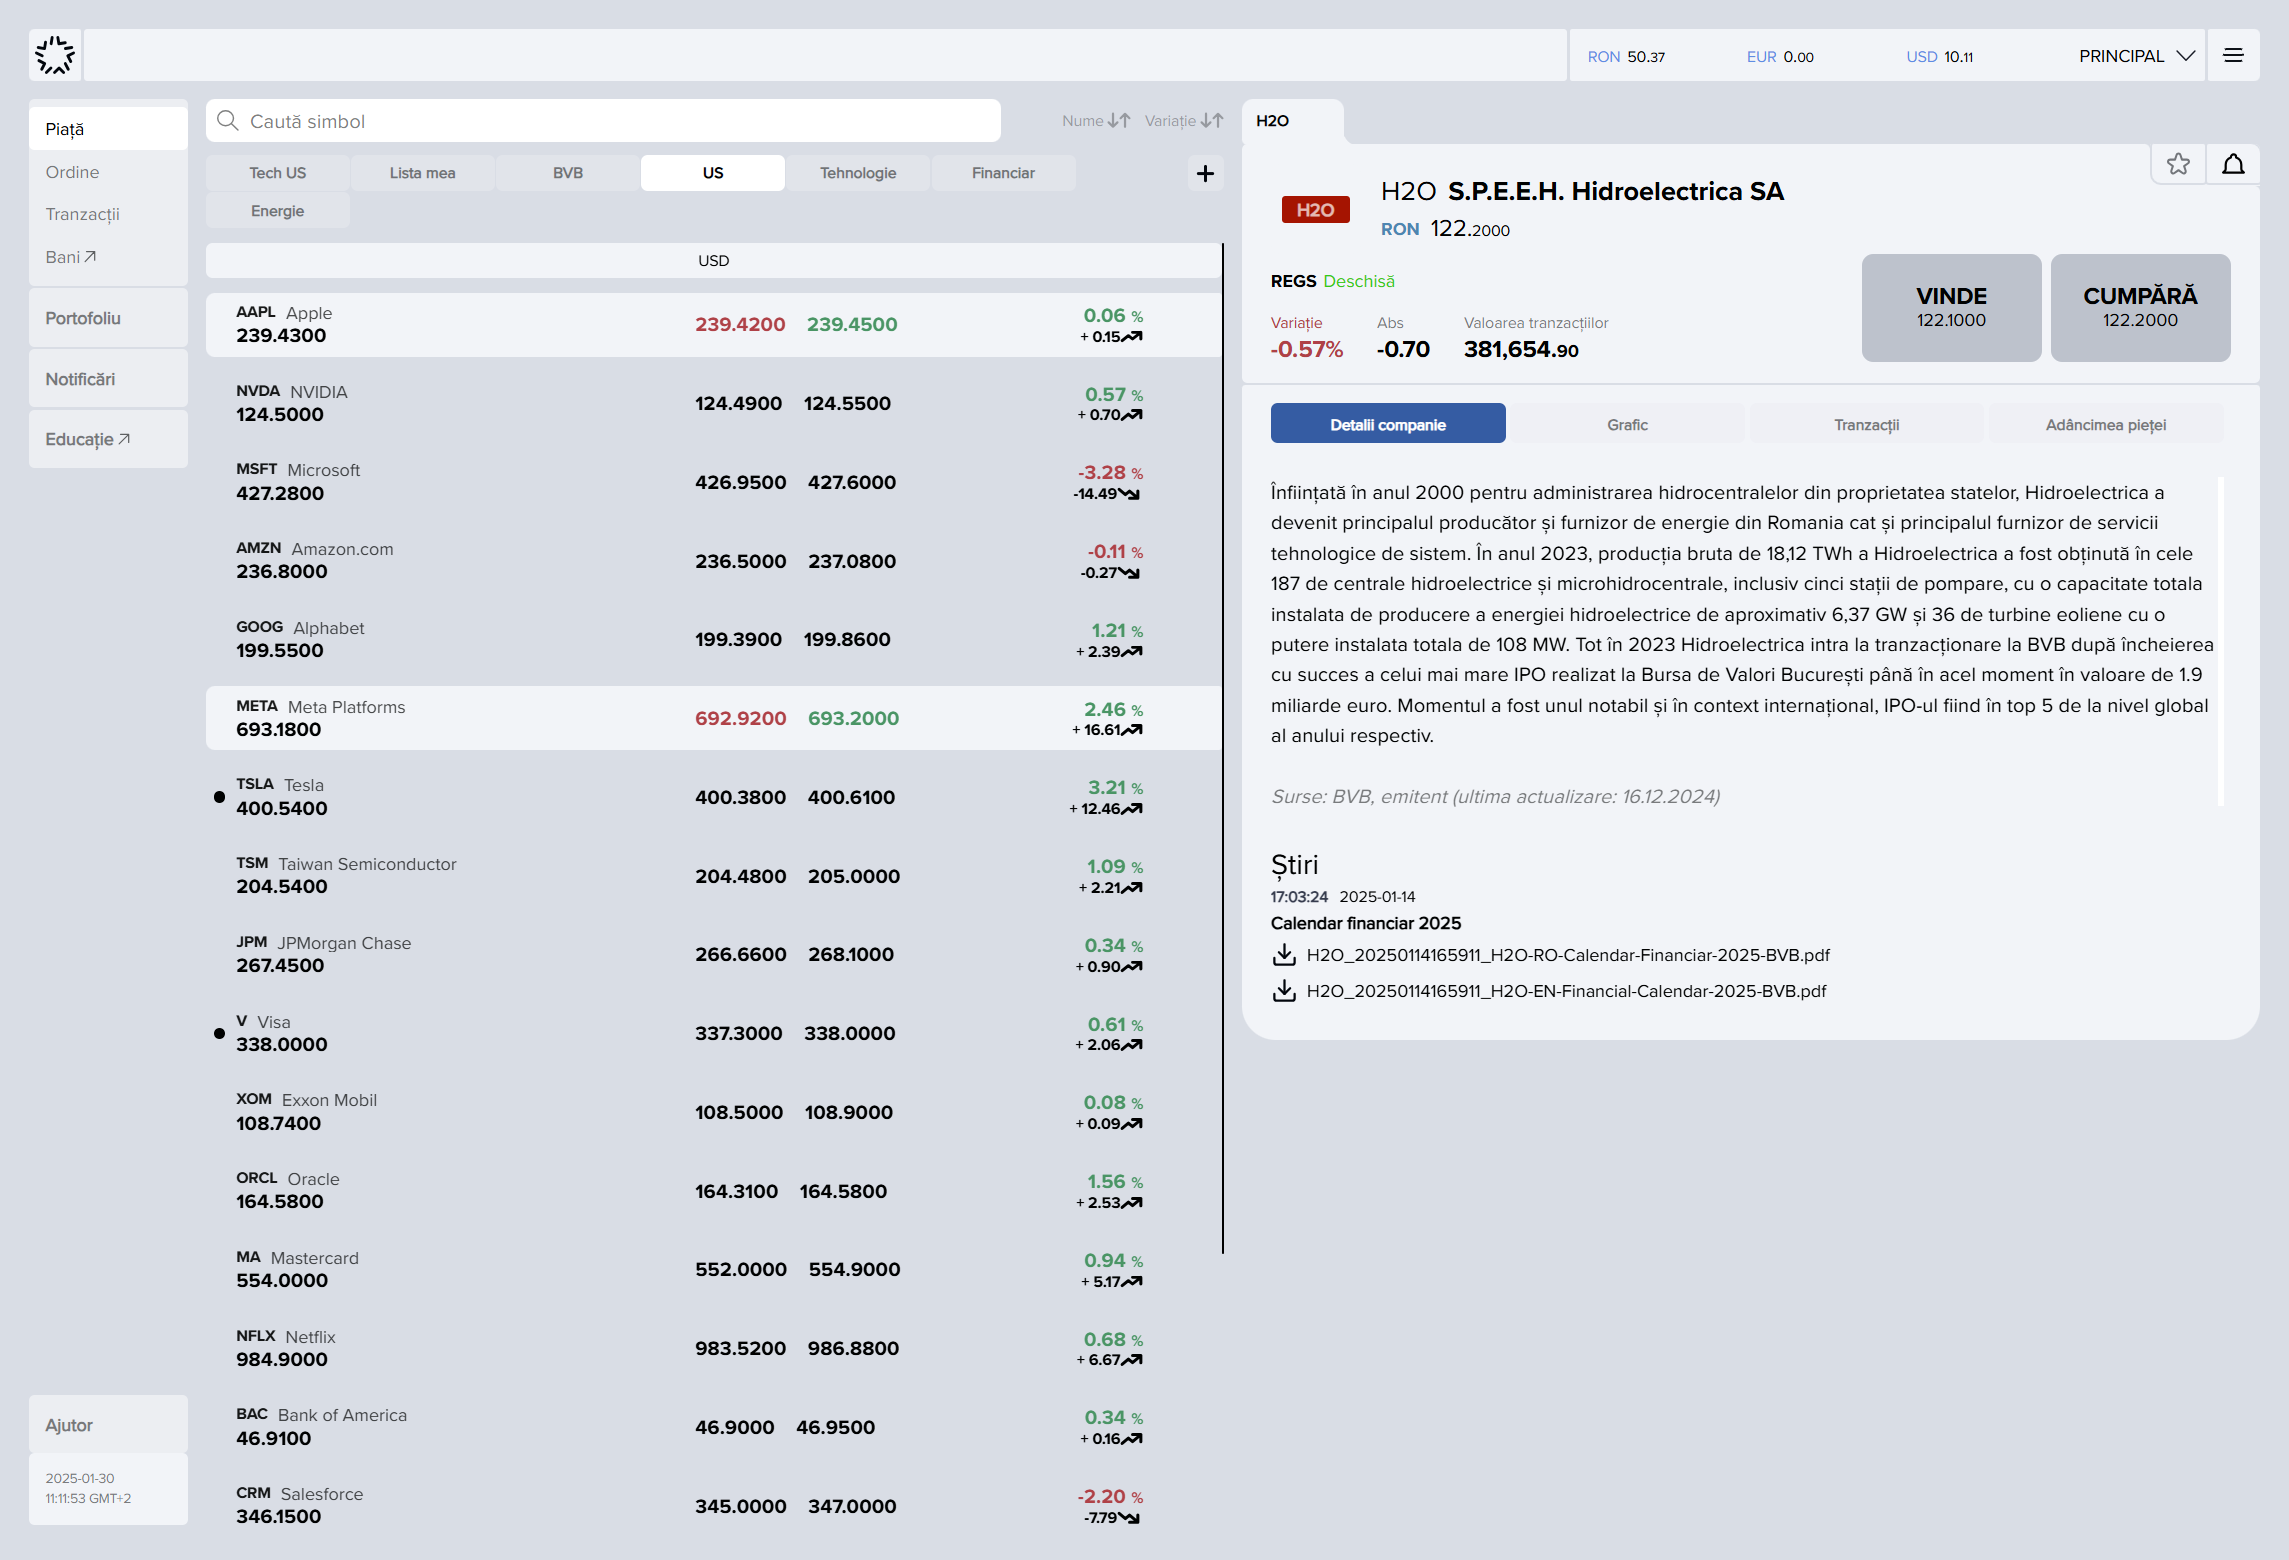This screenshot has width=2289, height=1560.
Task: Switch to Financiar watchlist tab
Action: pyautogui.click(x=1003, y=173)
